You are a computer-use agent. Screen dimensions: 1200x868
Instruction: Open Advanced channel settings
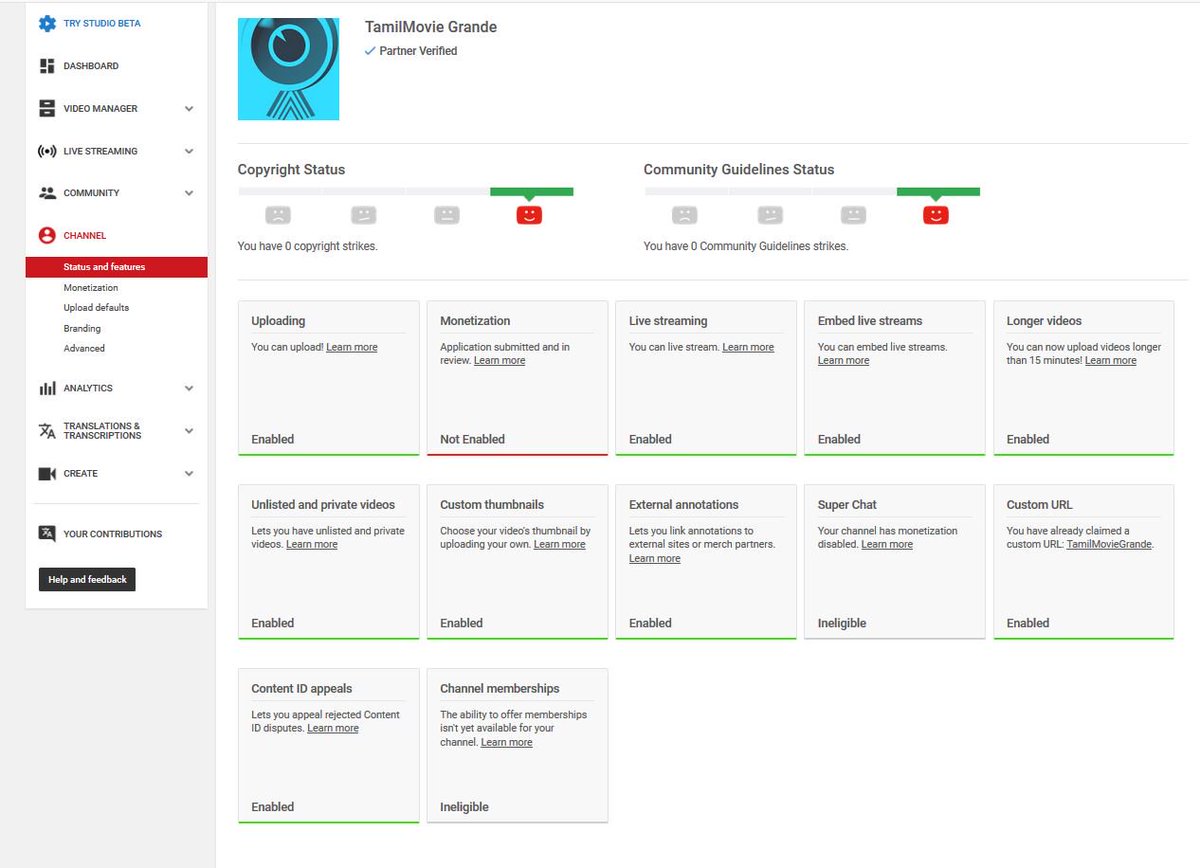click(x=84, y=349)
